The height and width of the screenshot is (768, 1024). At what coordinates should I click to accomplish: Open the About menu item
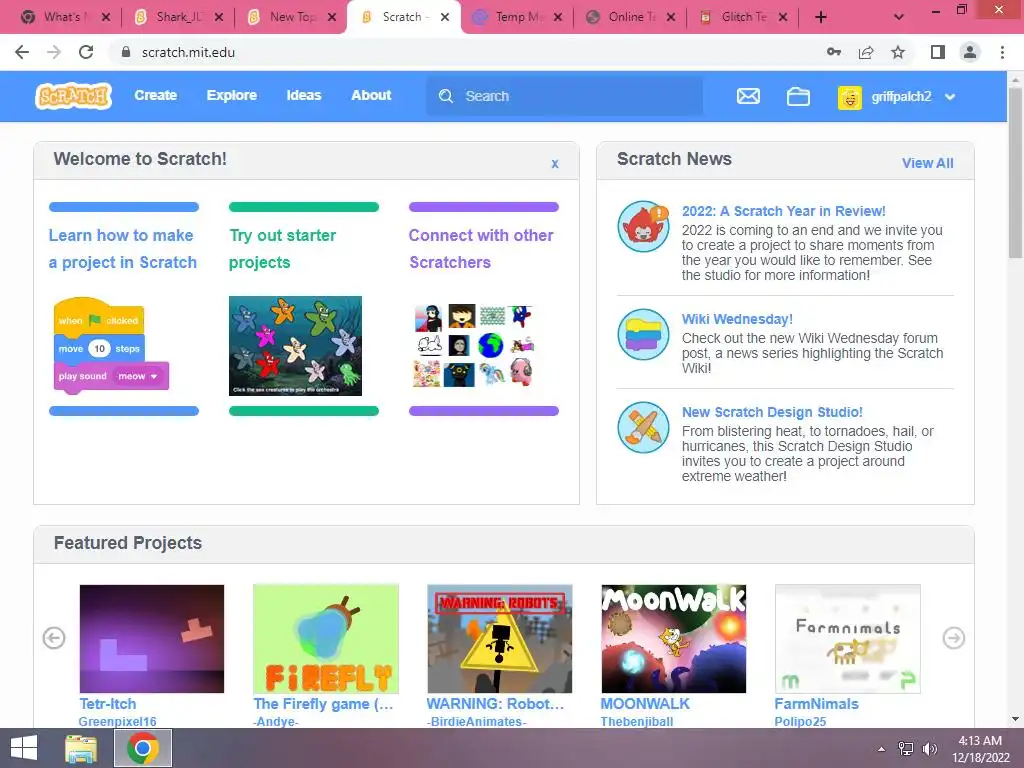click(x=371, y=95)
